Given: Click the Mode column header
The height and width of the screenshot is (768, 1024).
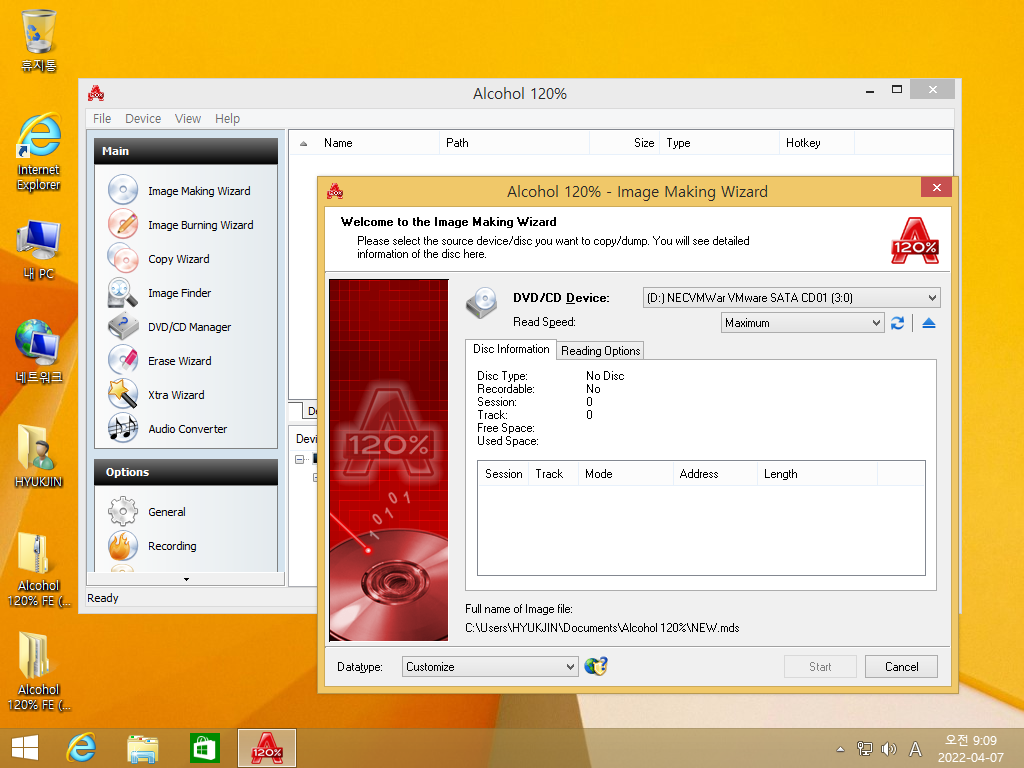Looking at the screenshot, I should 626,474.
